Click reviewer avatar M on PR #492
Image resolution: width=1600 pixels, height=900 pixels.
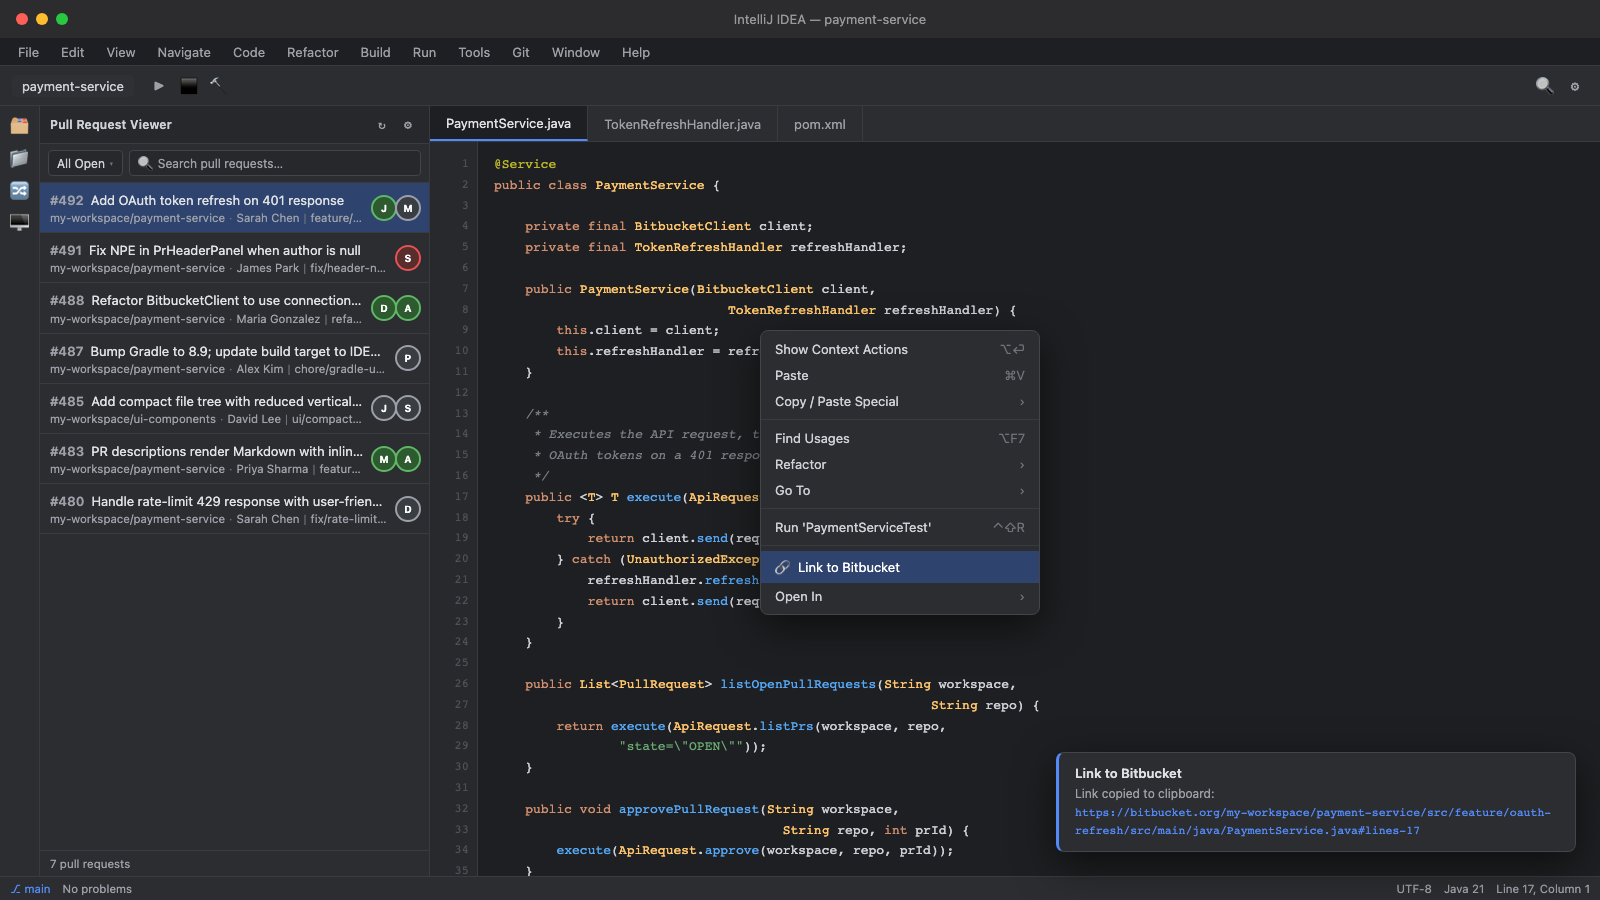(408, 208)
